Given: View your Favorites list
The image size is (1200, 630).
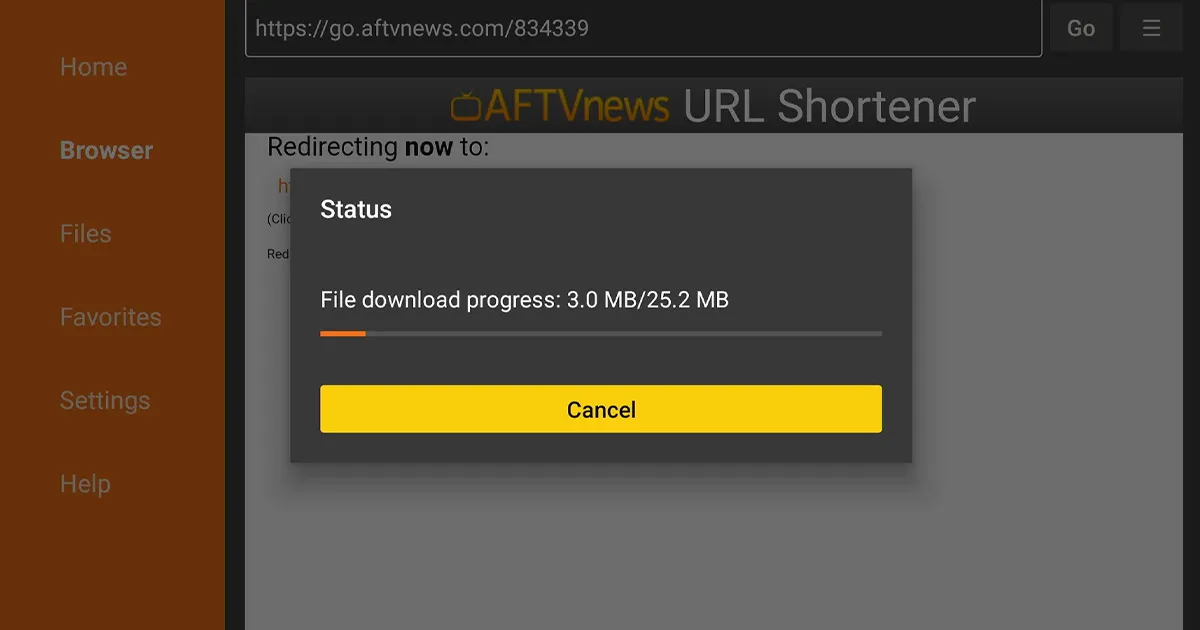Looking at the screenshot, I should pos(110,317).
